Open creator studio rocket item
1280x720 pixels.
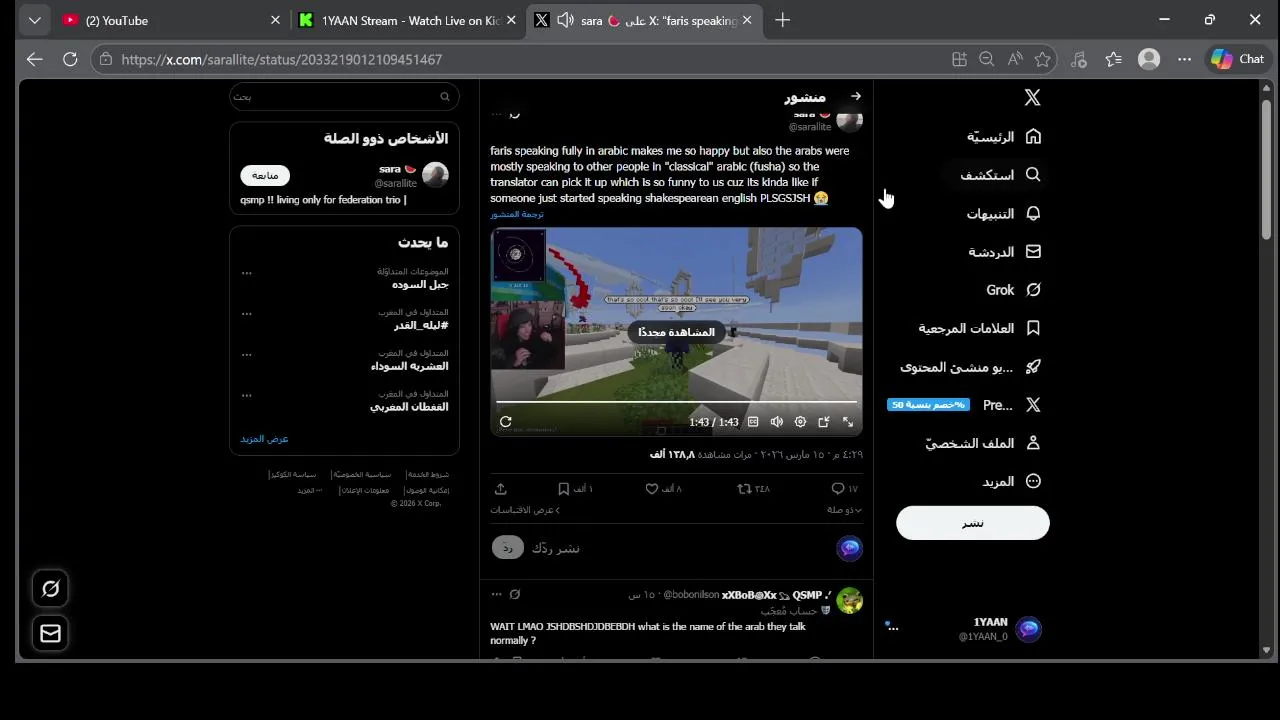(x=970, y=367)
